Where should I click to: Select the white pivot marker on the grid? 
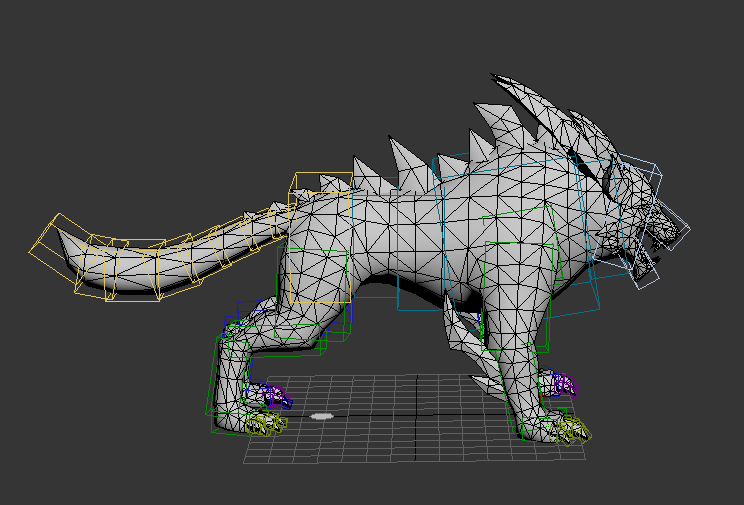point(321,415)
